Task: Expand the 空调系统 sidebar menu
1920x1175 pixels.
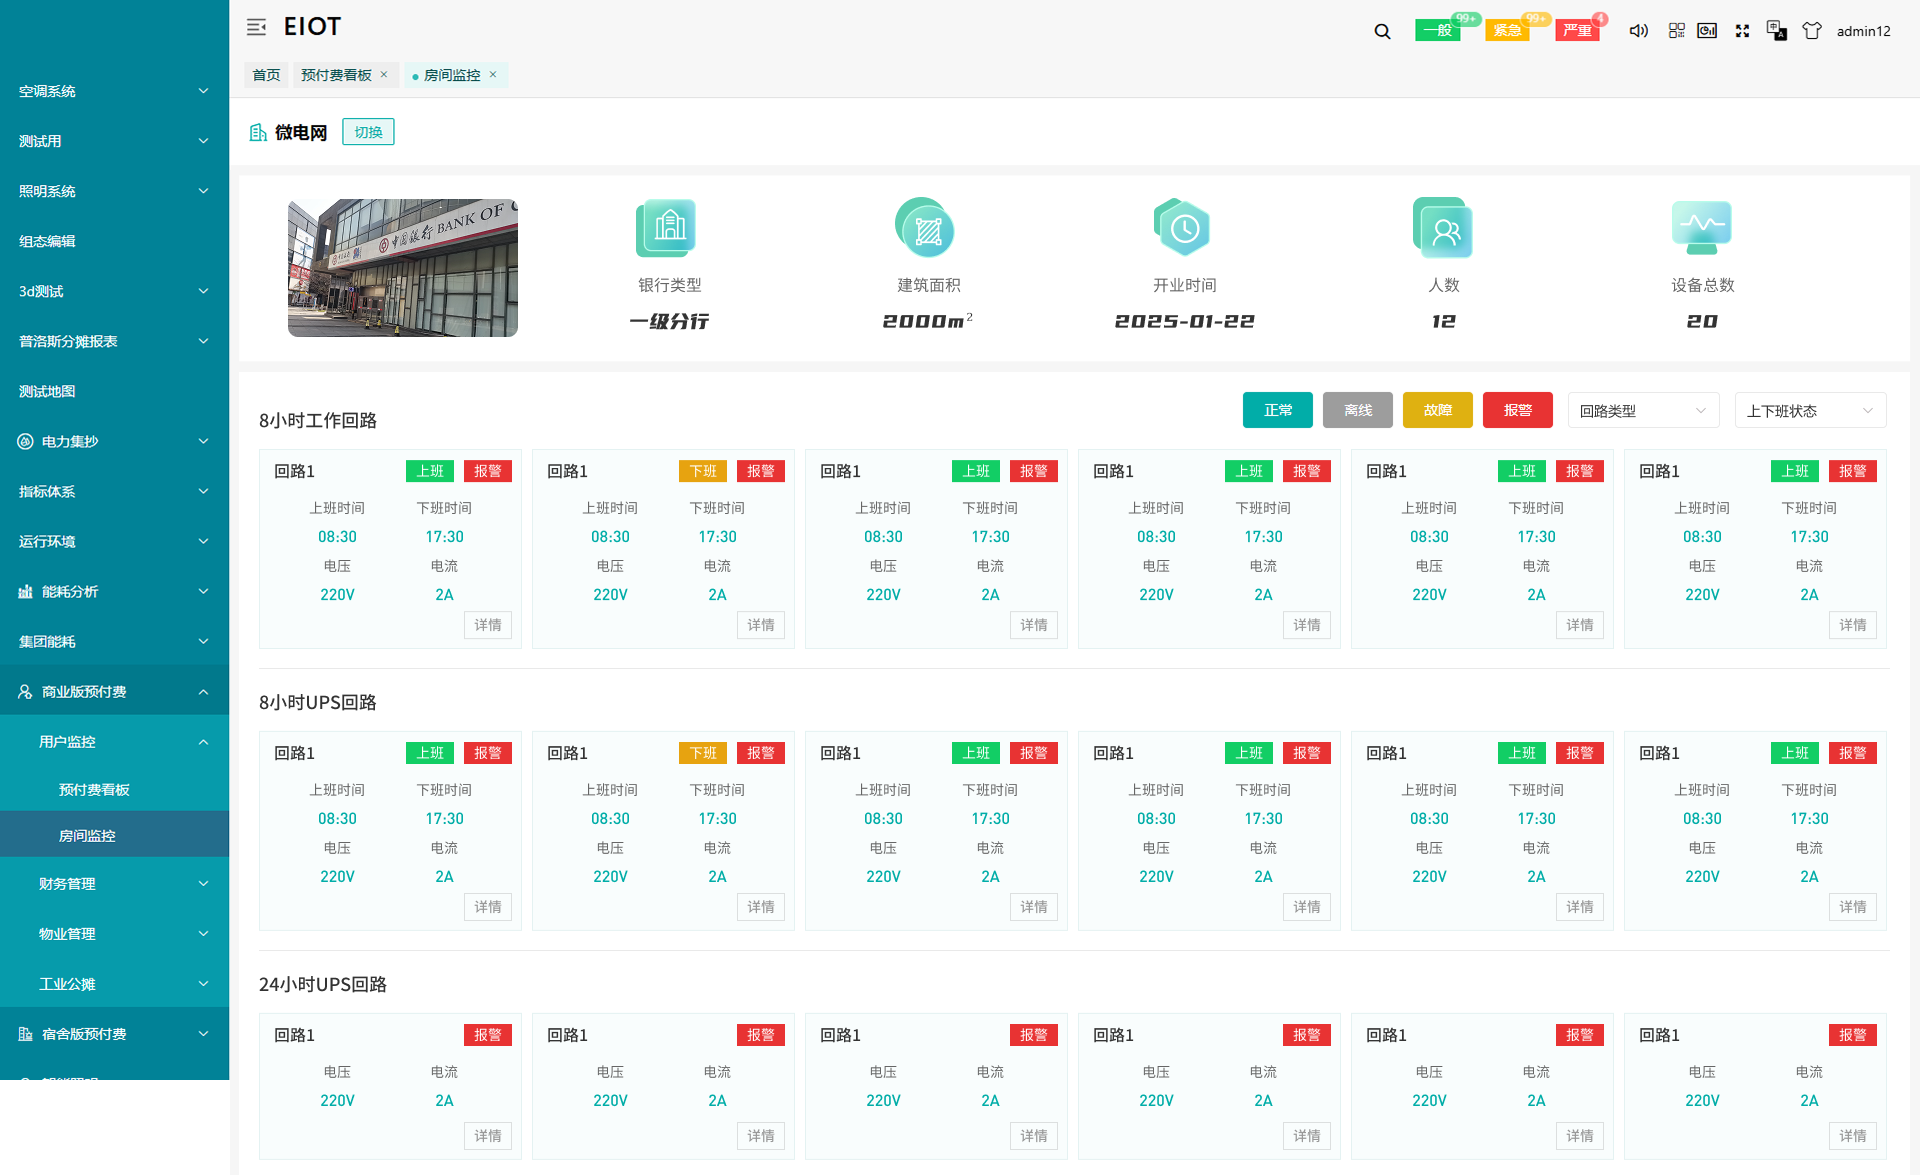Action: pyautogui.click(x=114, y=91)
